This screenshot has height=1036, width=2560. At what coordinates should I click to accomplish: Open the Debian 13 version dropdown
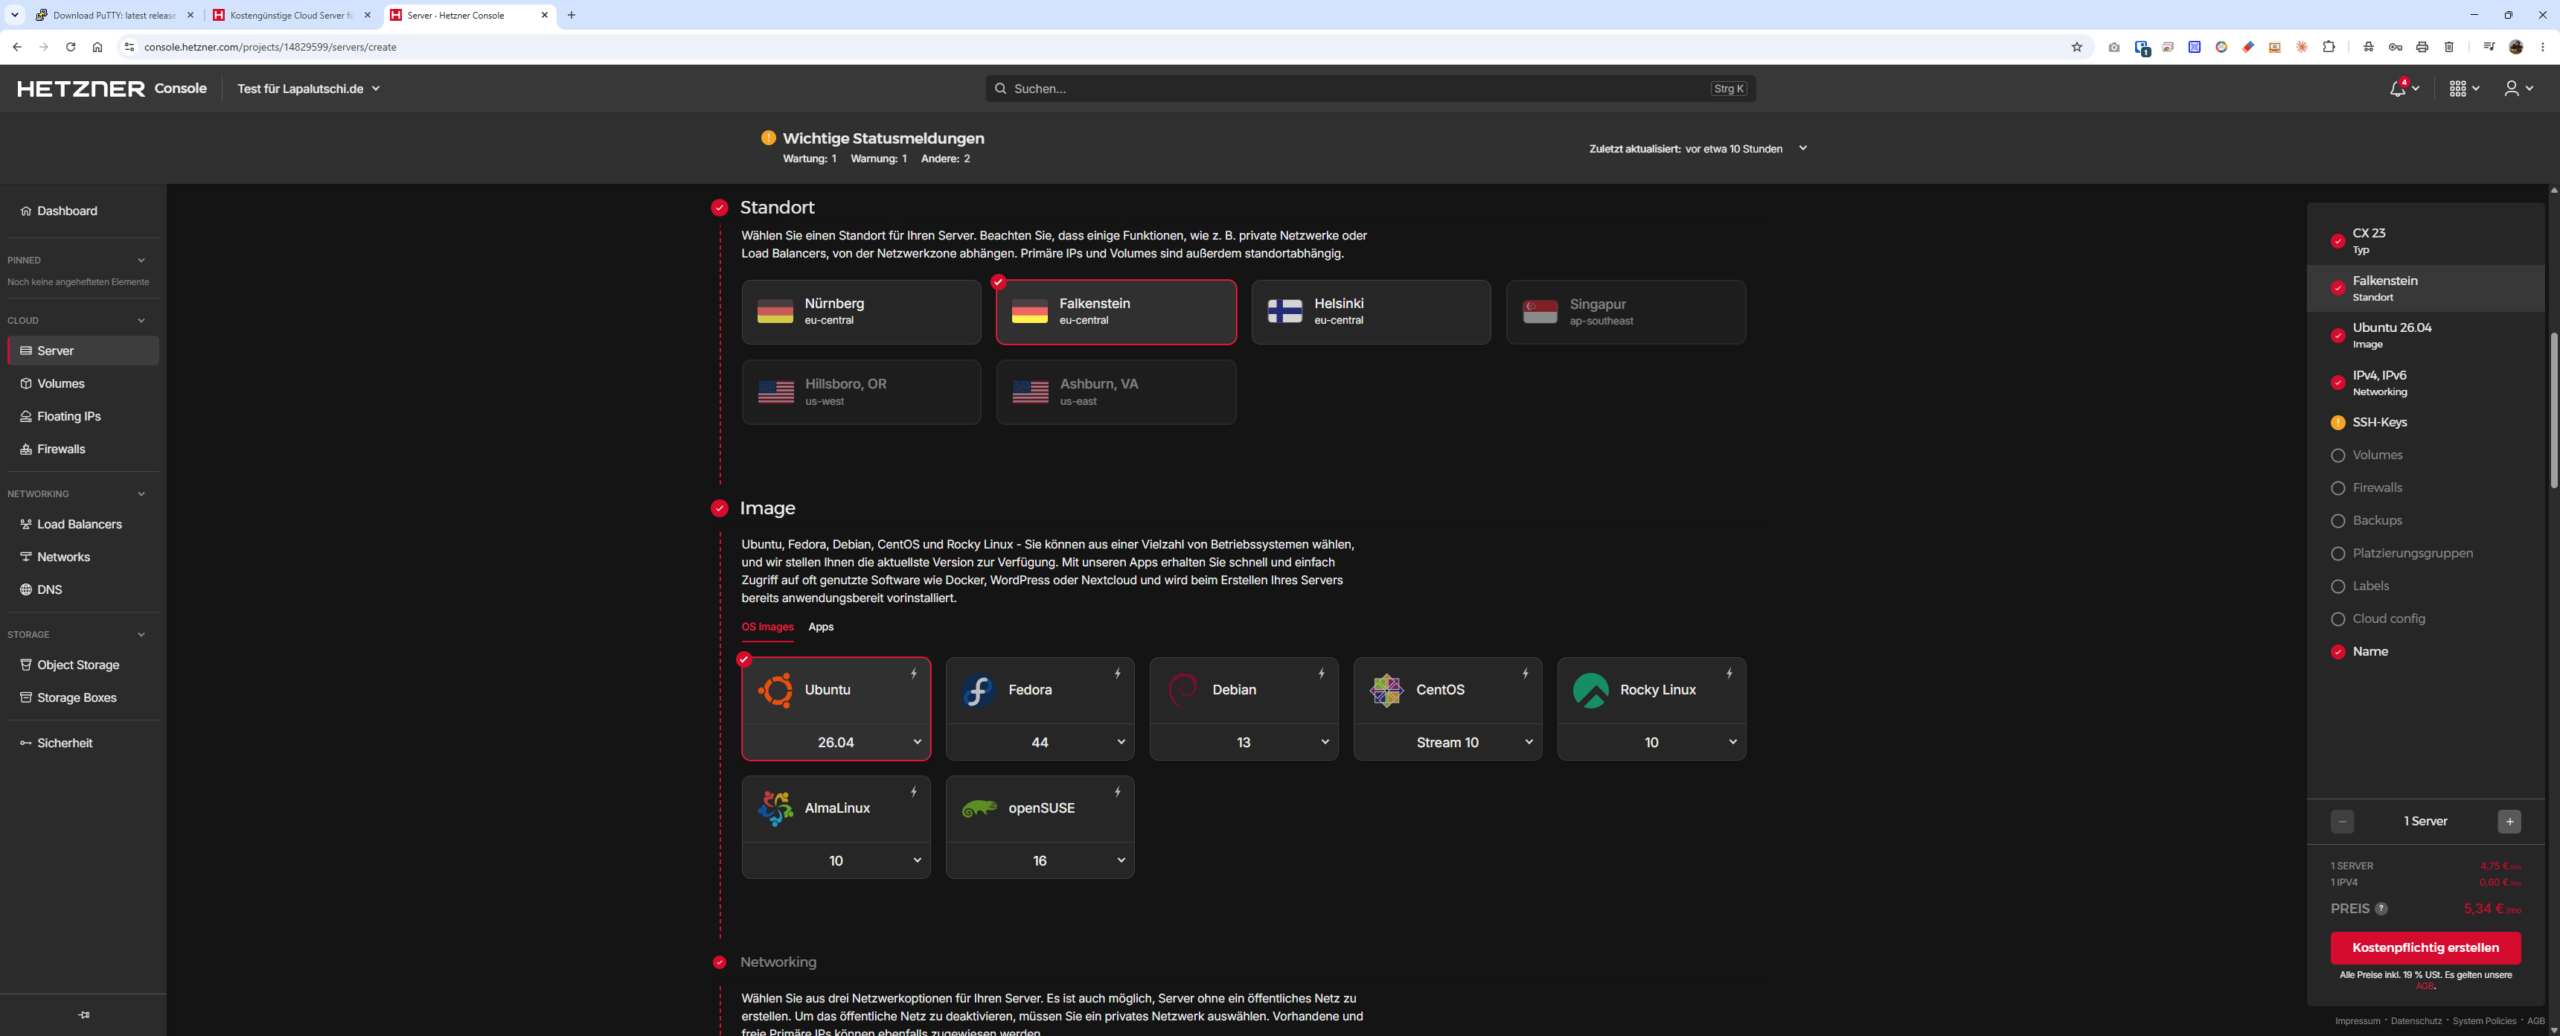1244,742
